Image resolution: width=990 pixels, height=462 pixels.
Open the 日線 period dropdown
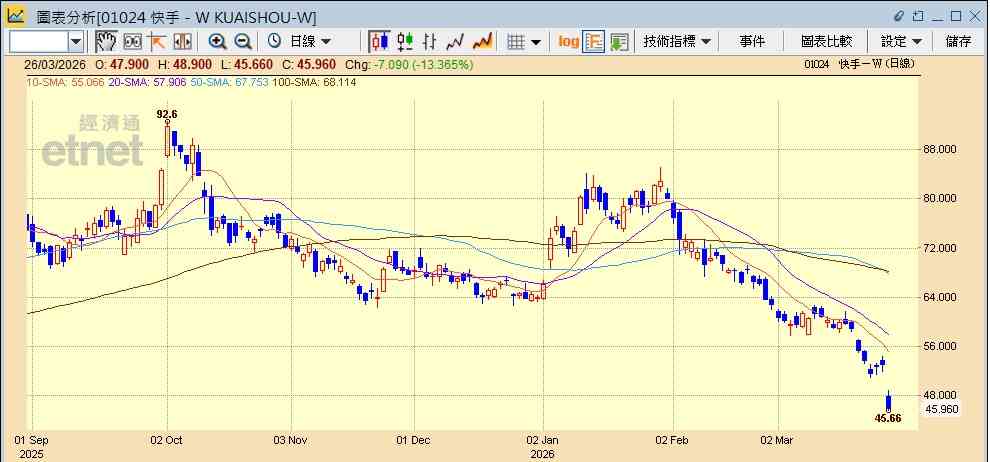point(310,42)
